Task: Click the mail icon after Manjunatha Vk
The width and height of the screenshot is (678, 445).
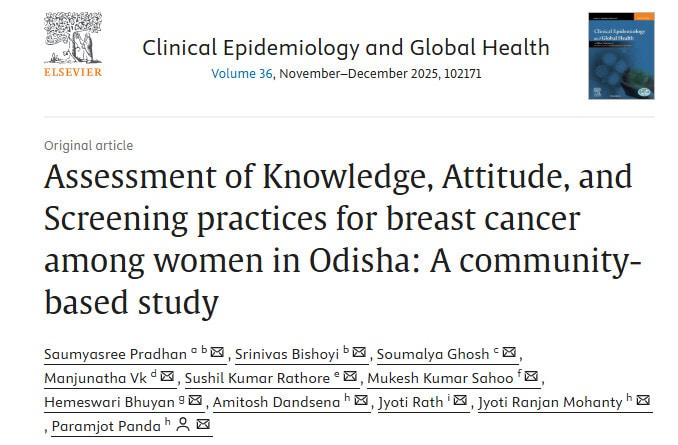Action: [167, 377]
